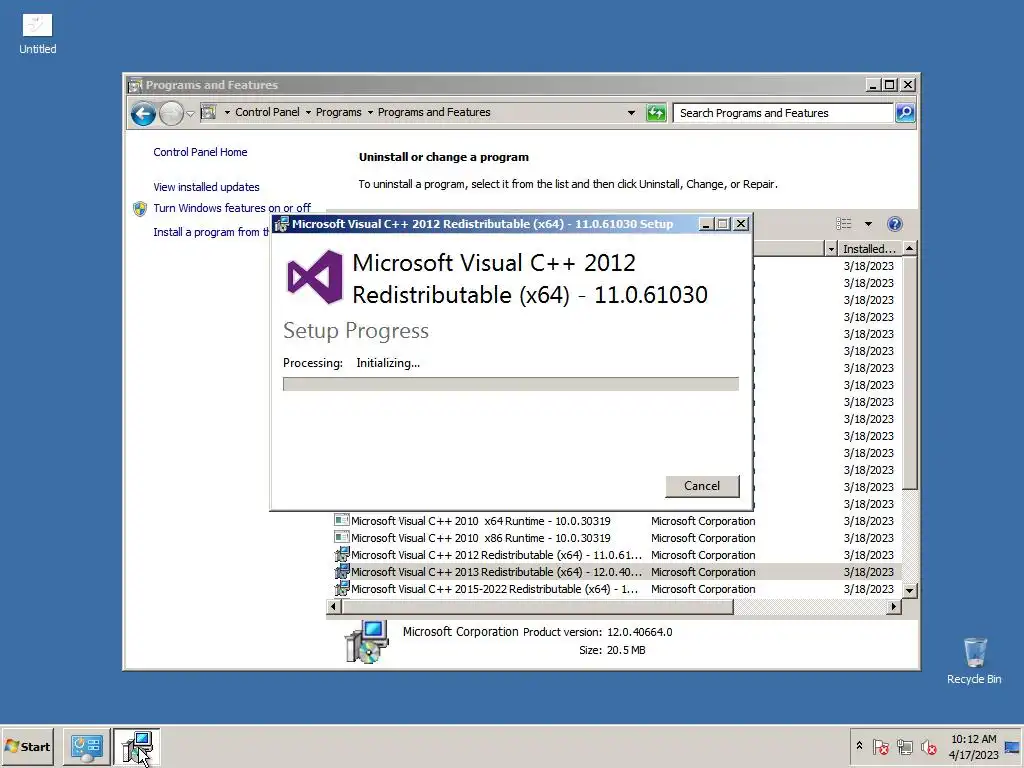Click the vertical scrollbar thumb

[909, 372]
